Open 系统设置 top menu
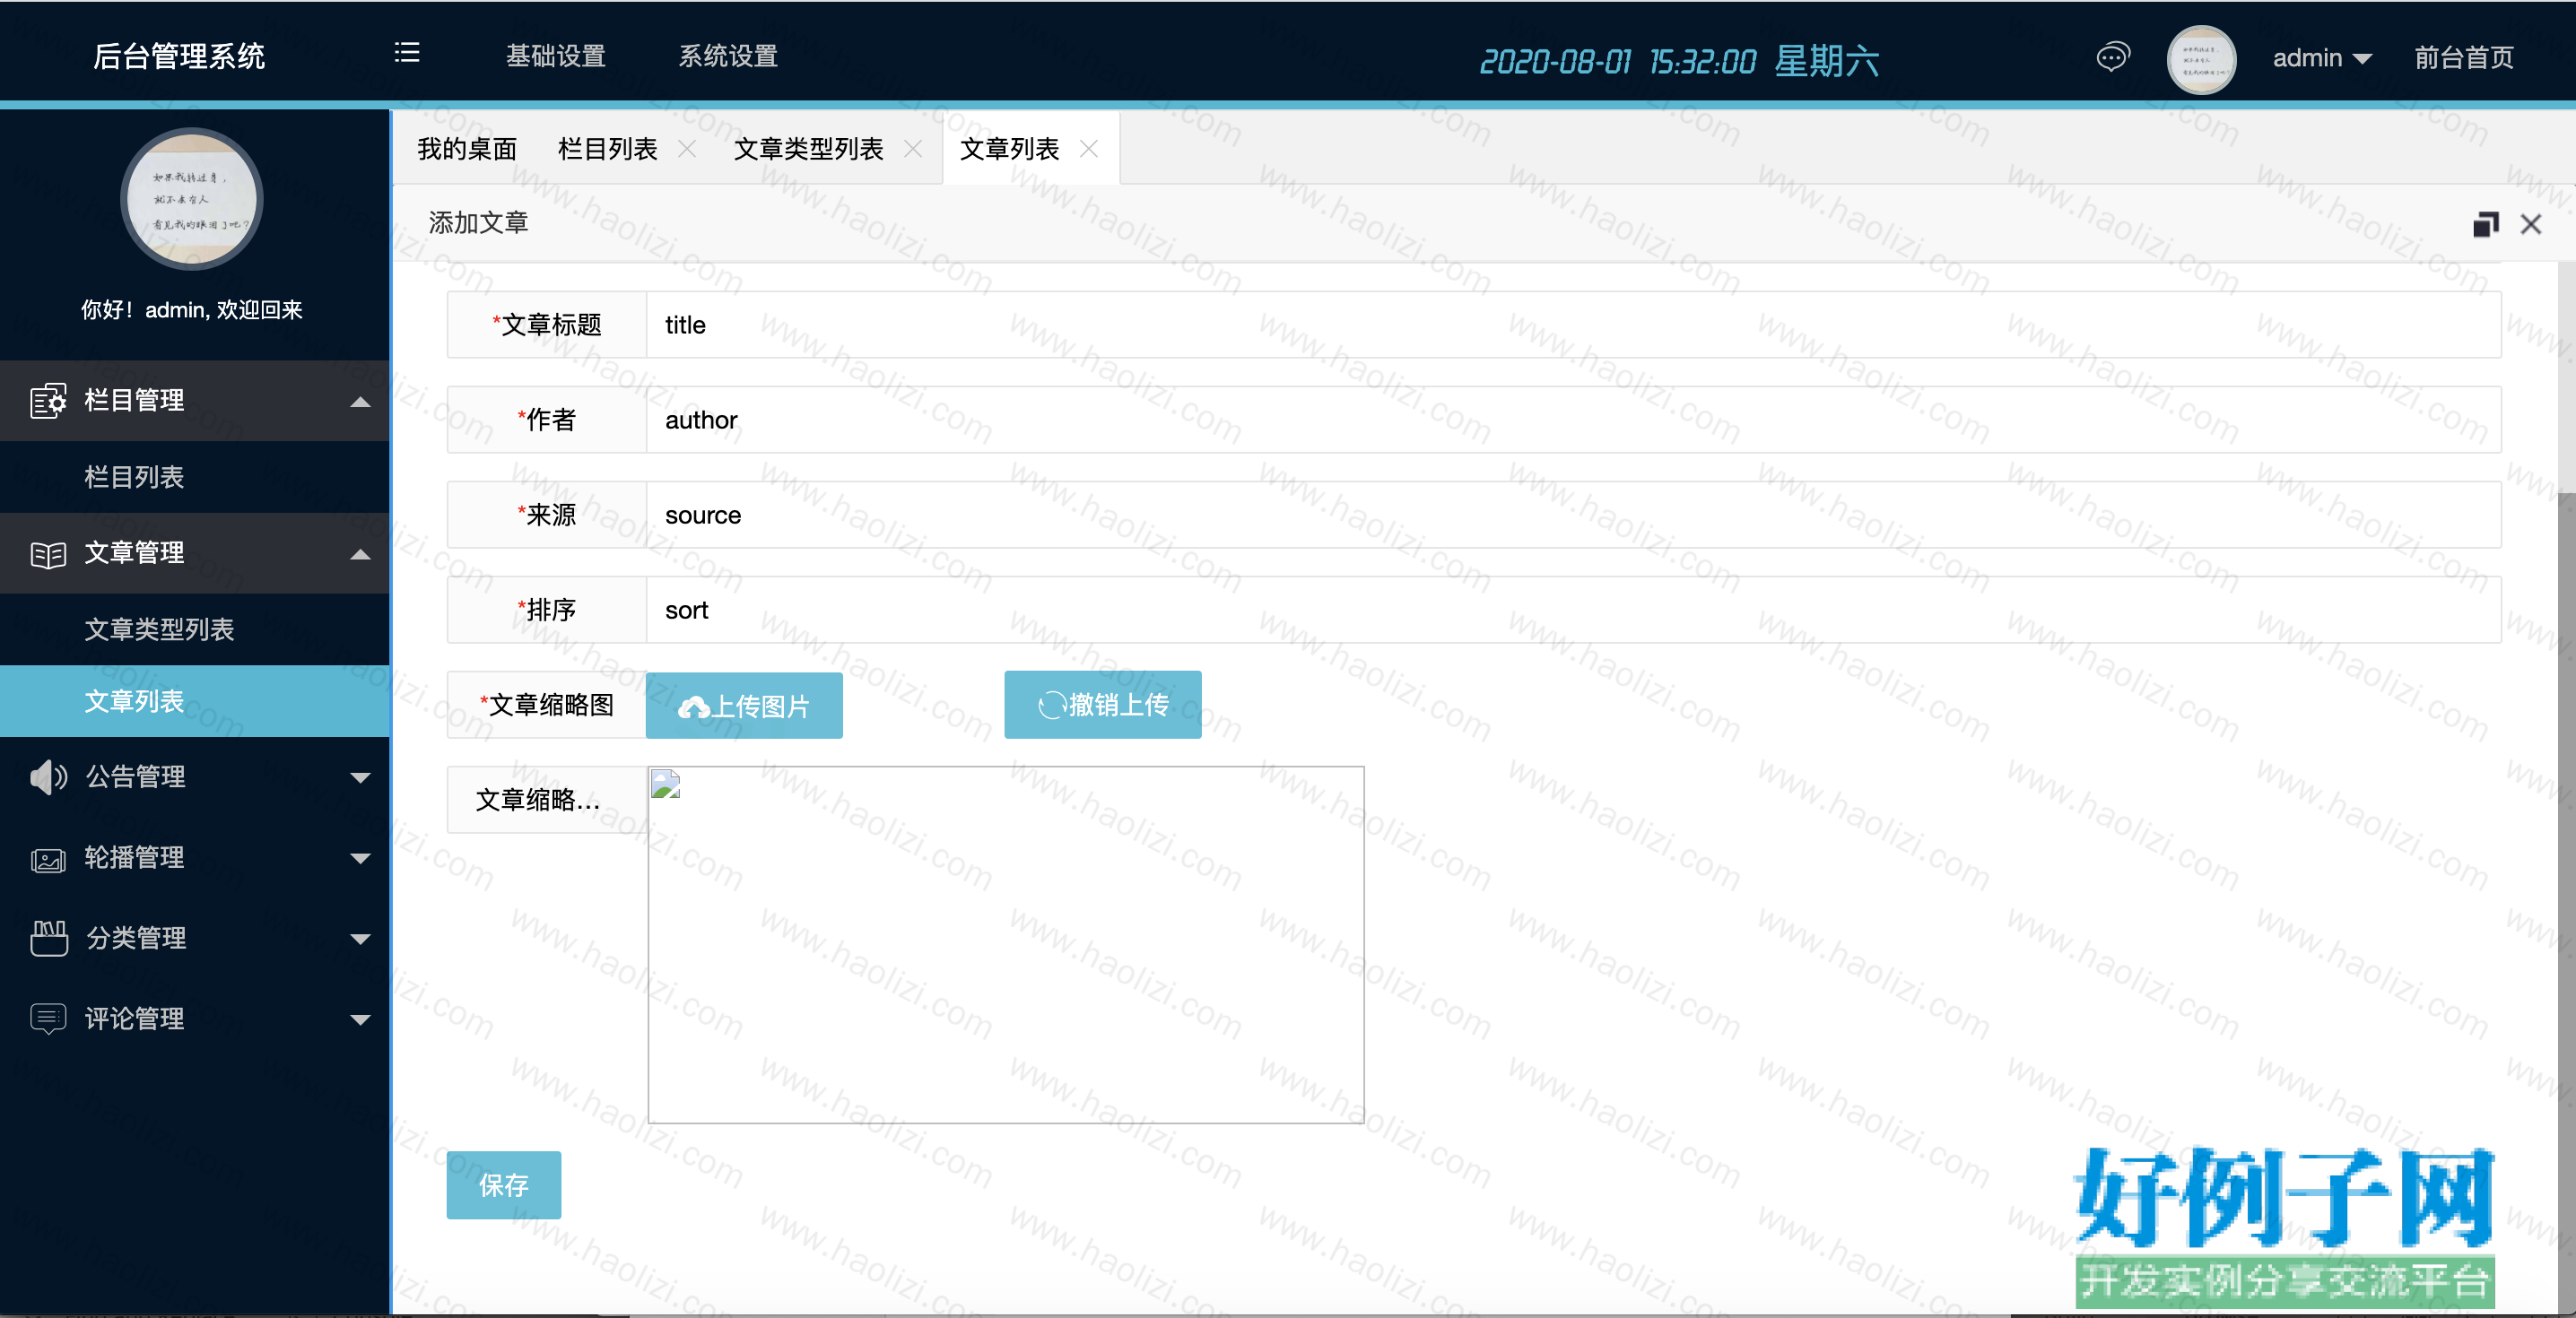 pyautogui.click(x=728, y=56)
